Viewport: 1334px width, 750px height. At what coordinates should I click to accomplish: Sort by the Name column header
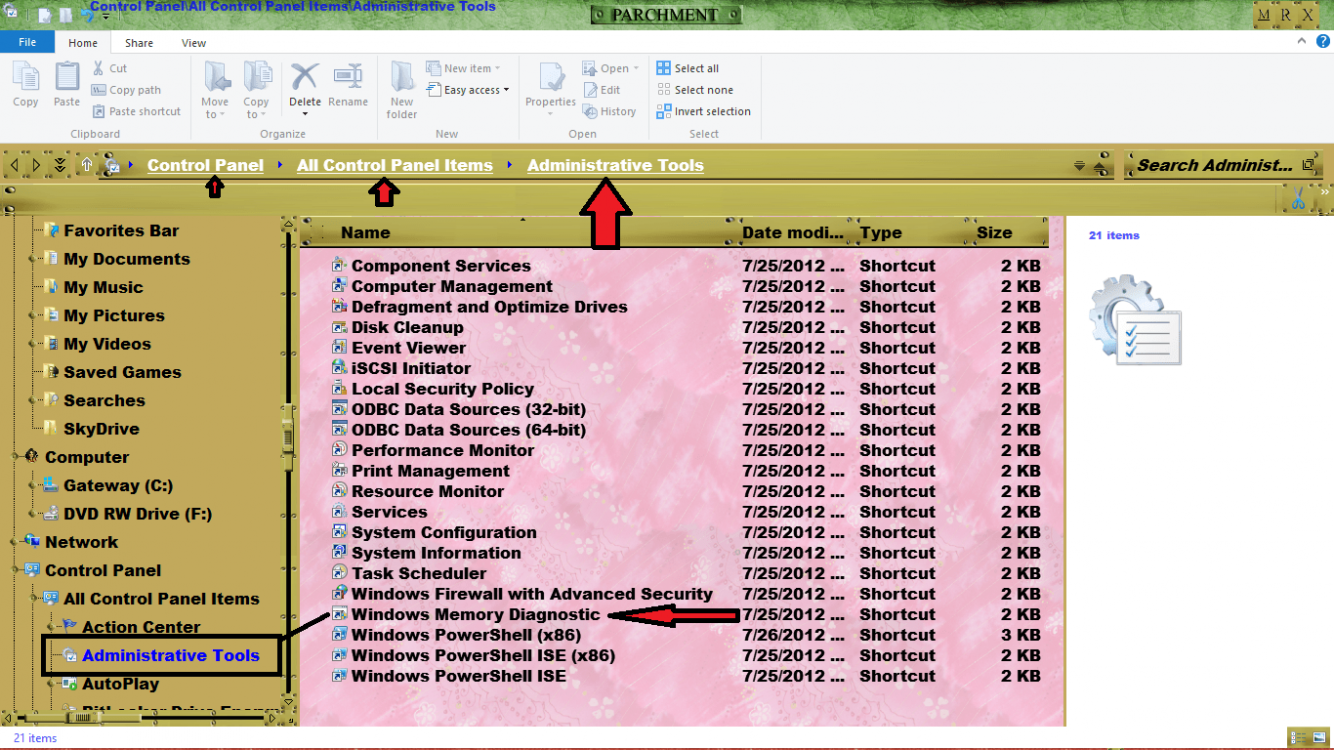(365, 232)
